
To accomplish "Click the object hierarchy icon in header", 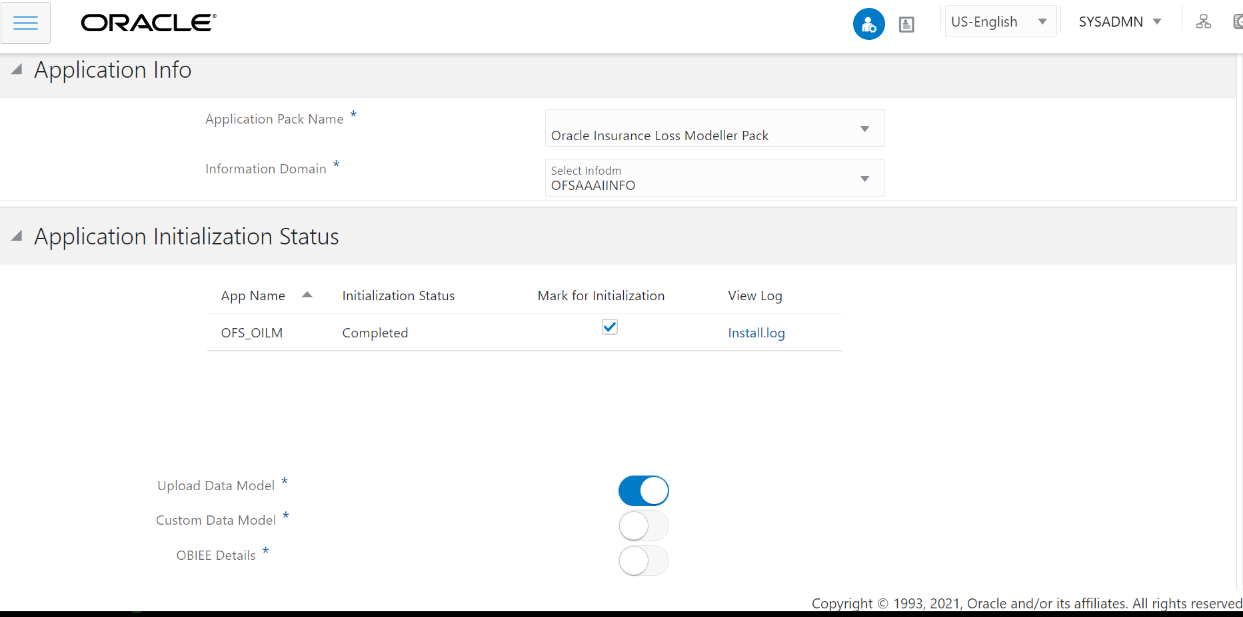I will (1204, 22).
